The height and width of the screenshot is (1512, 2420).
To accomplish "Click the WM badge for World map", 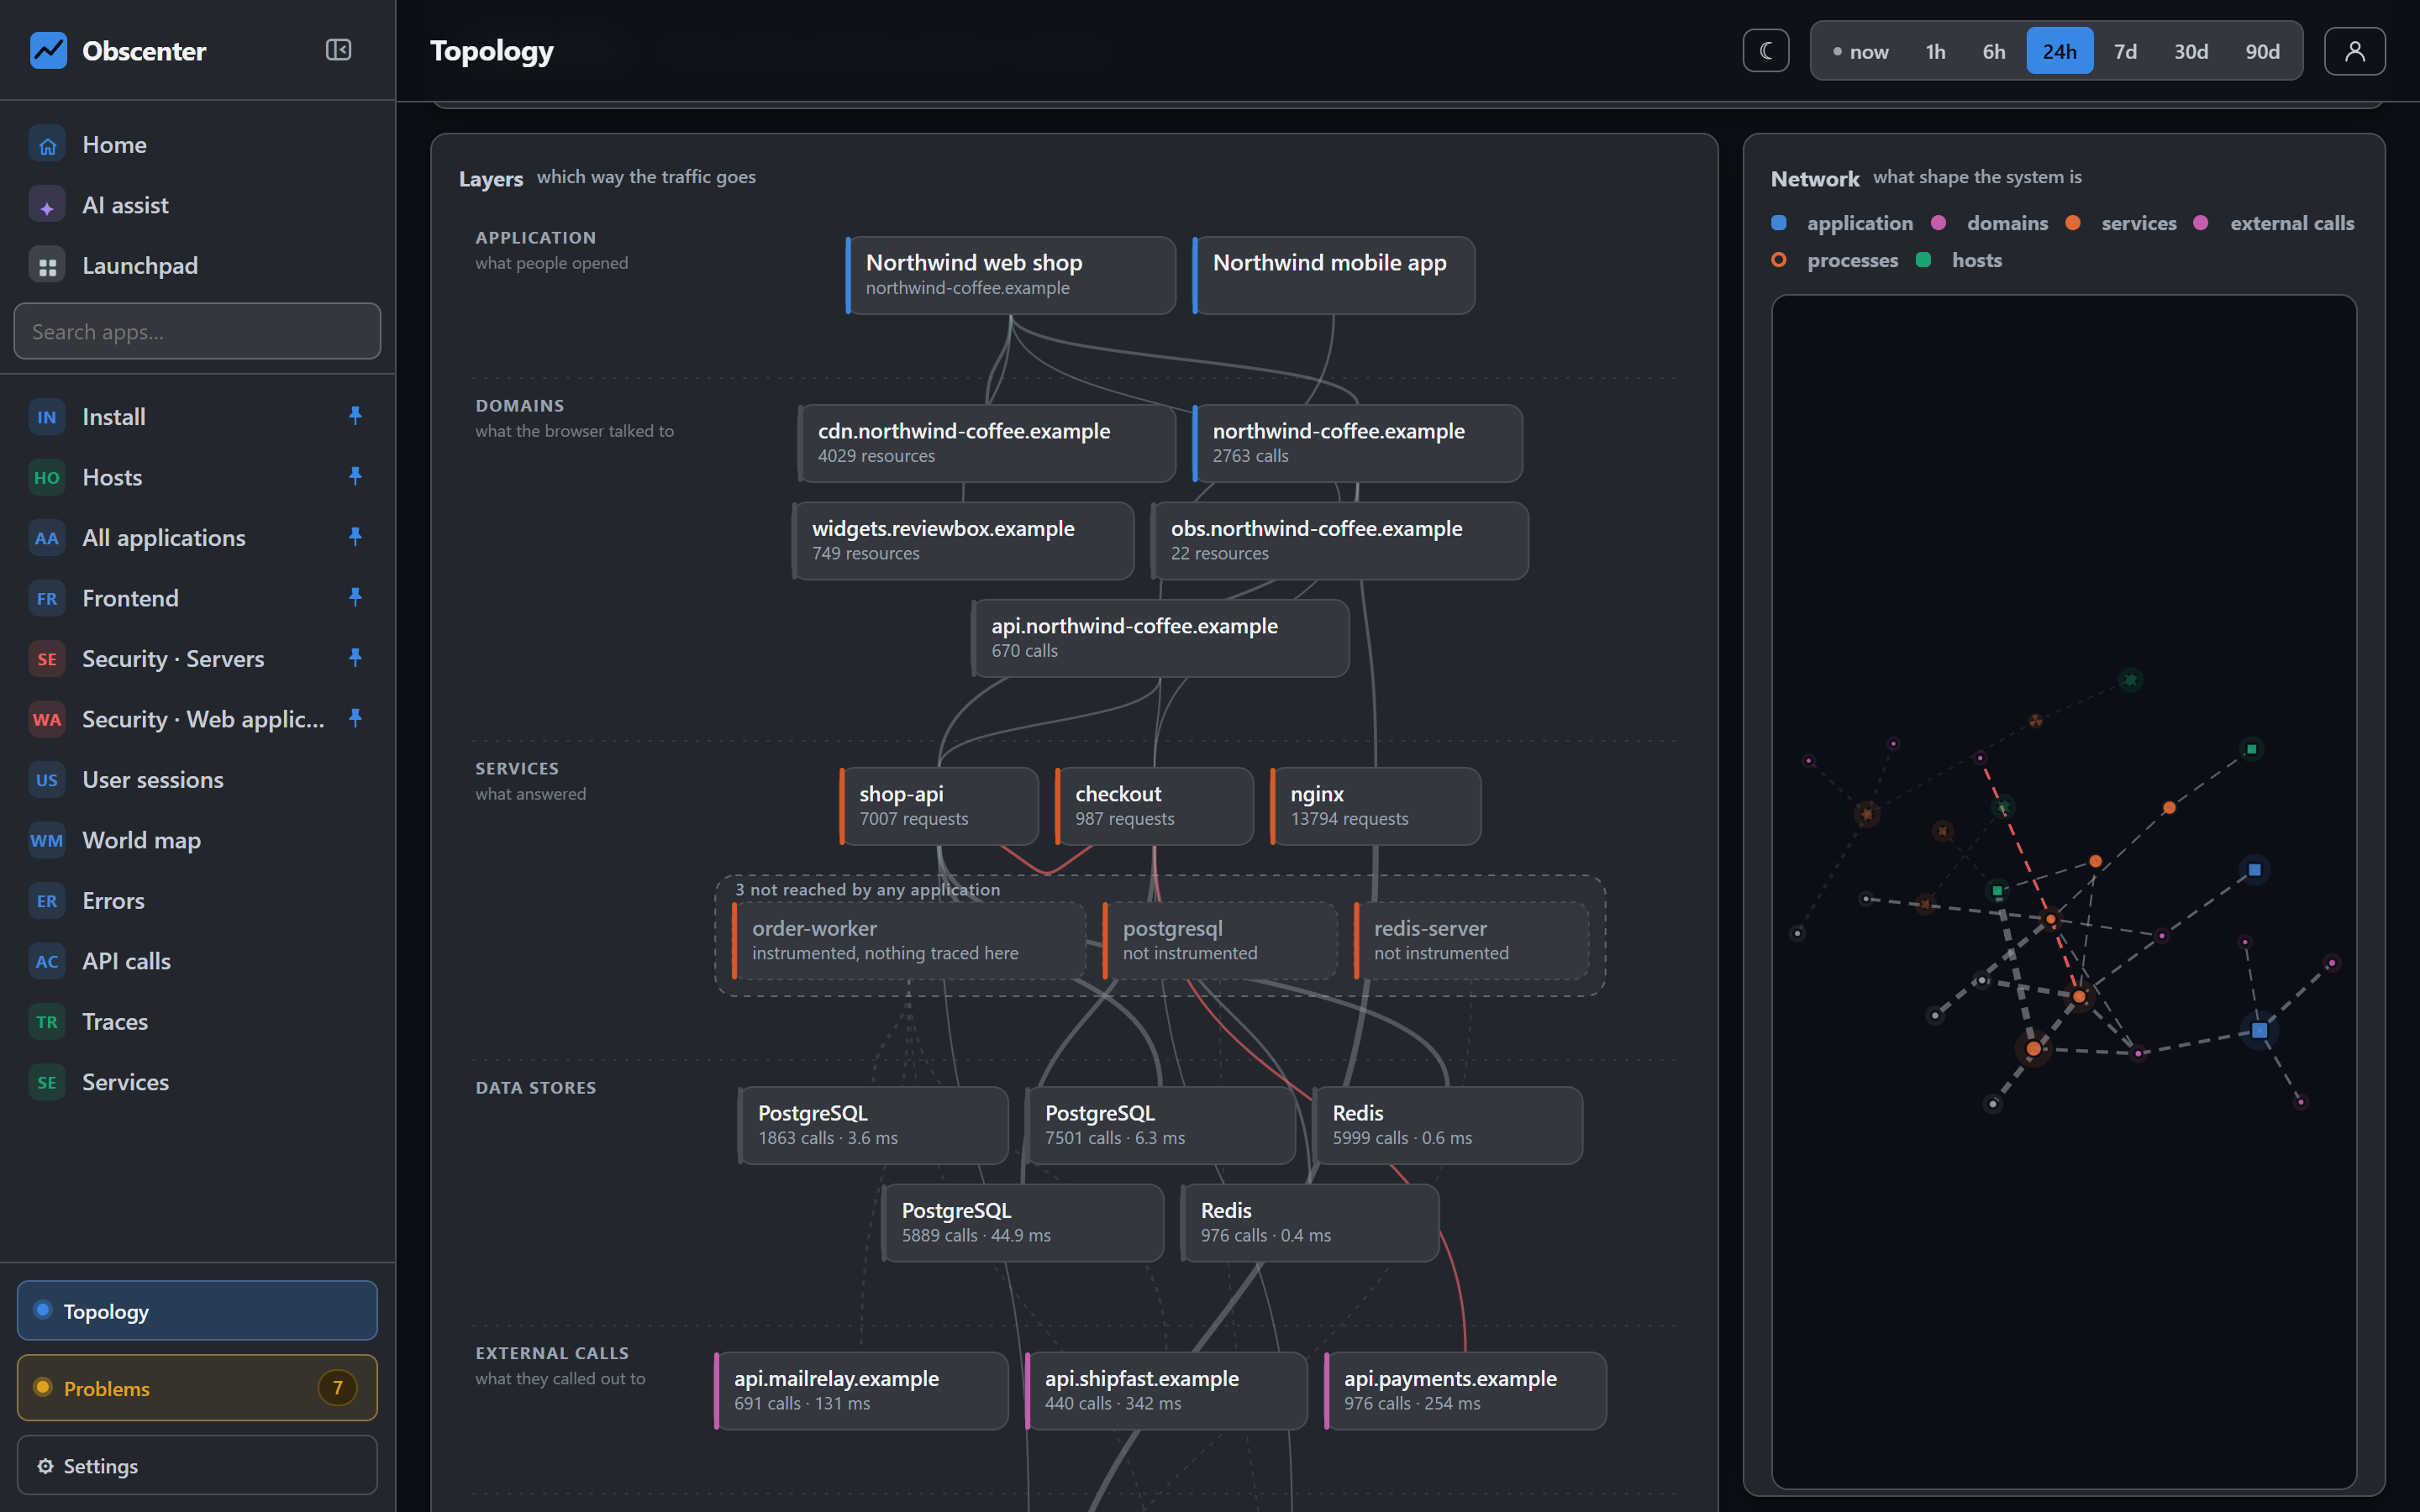I will (47, 841).
